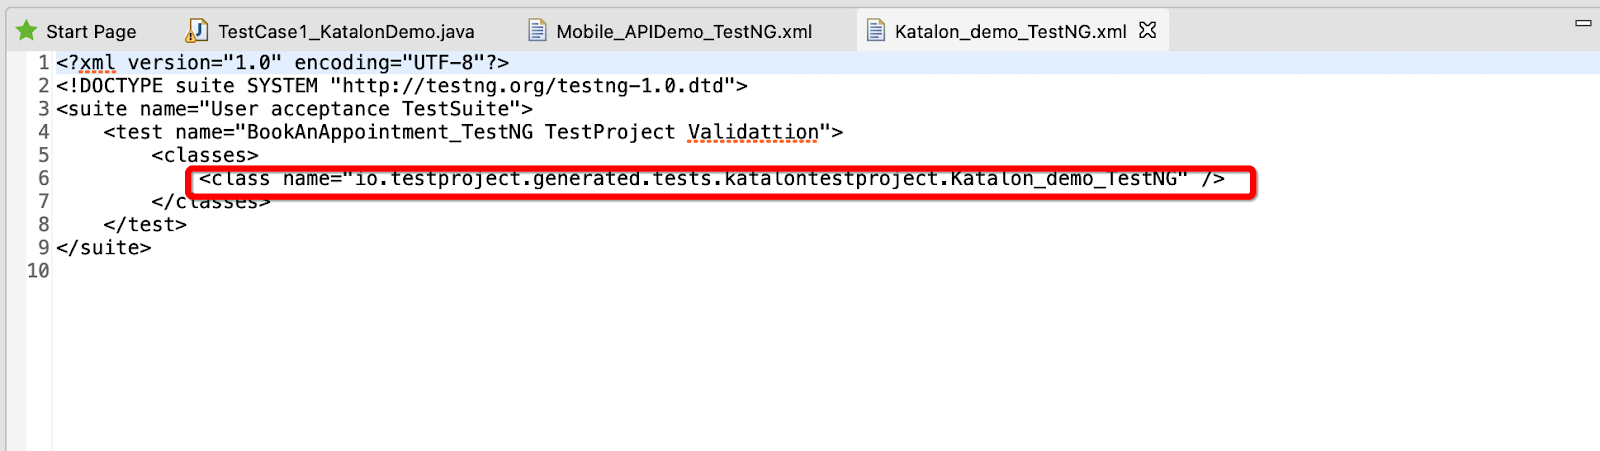
Task: Click the Java file icon on TestCase1_KatalonDemo tab
Action: pos(197,31)
